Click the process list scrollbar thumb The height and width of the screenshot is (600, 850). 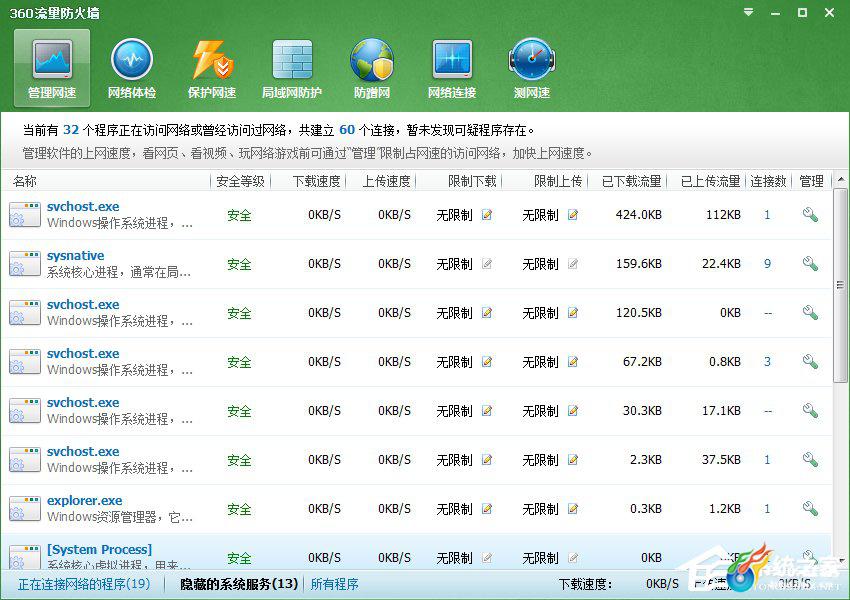[841, 285]
